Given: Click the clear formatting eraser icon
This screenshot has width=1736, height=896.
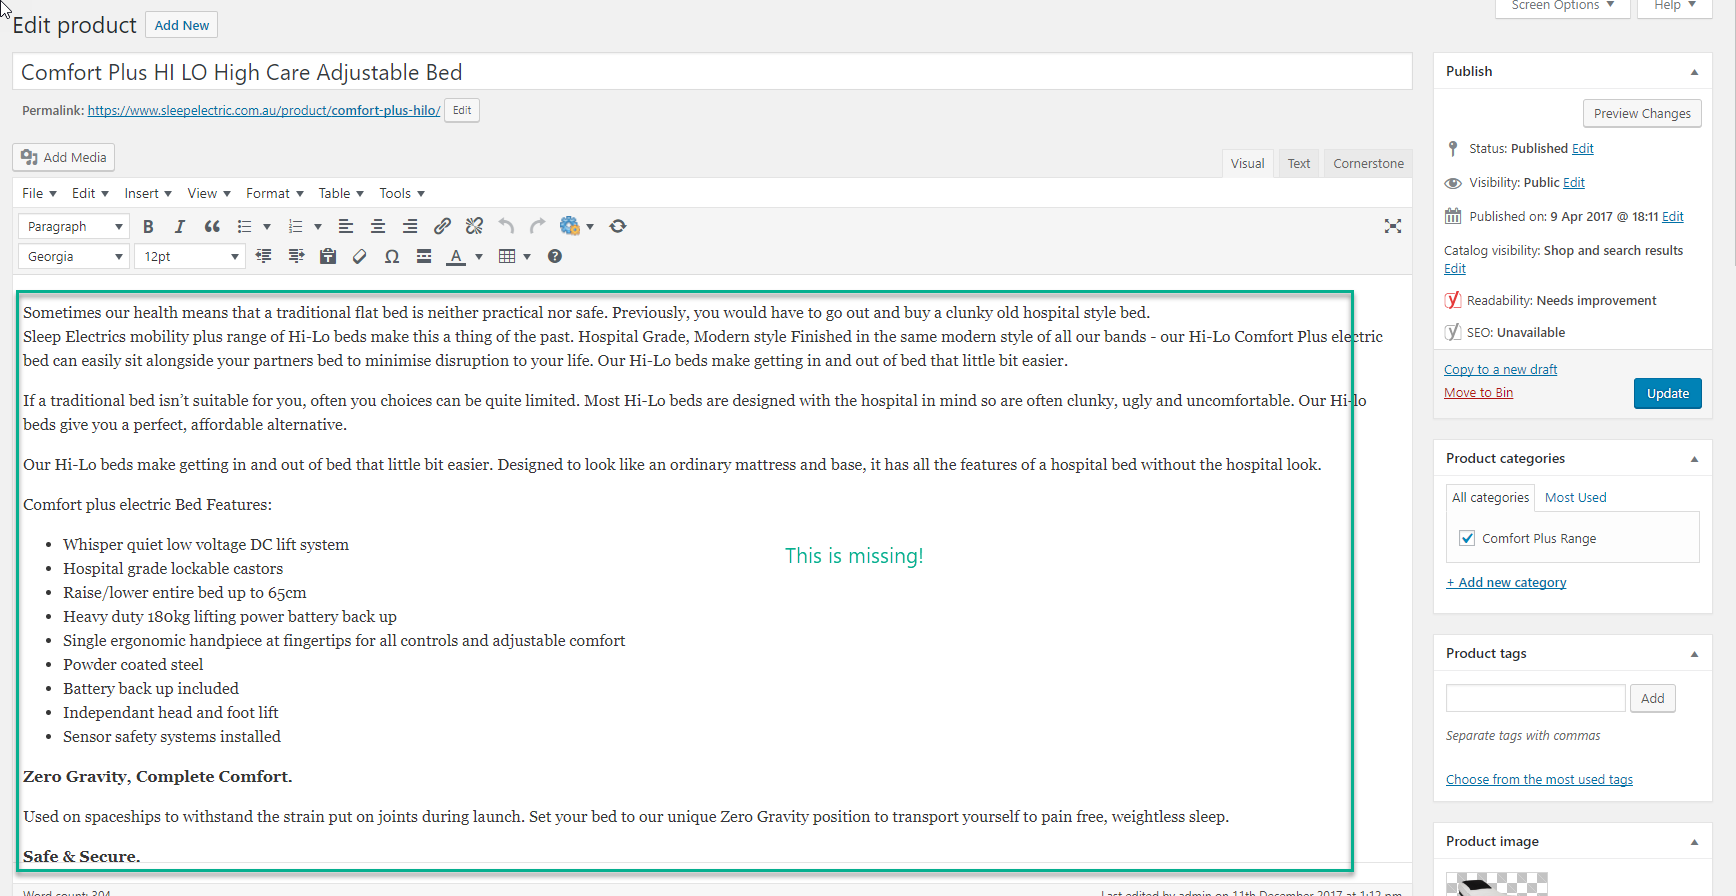Looking at the screenshot, I should coord(360,257).
